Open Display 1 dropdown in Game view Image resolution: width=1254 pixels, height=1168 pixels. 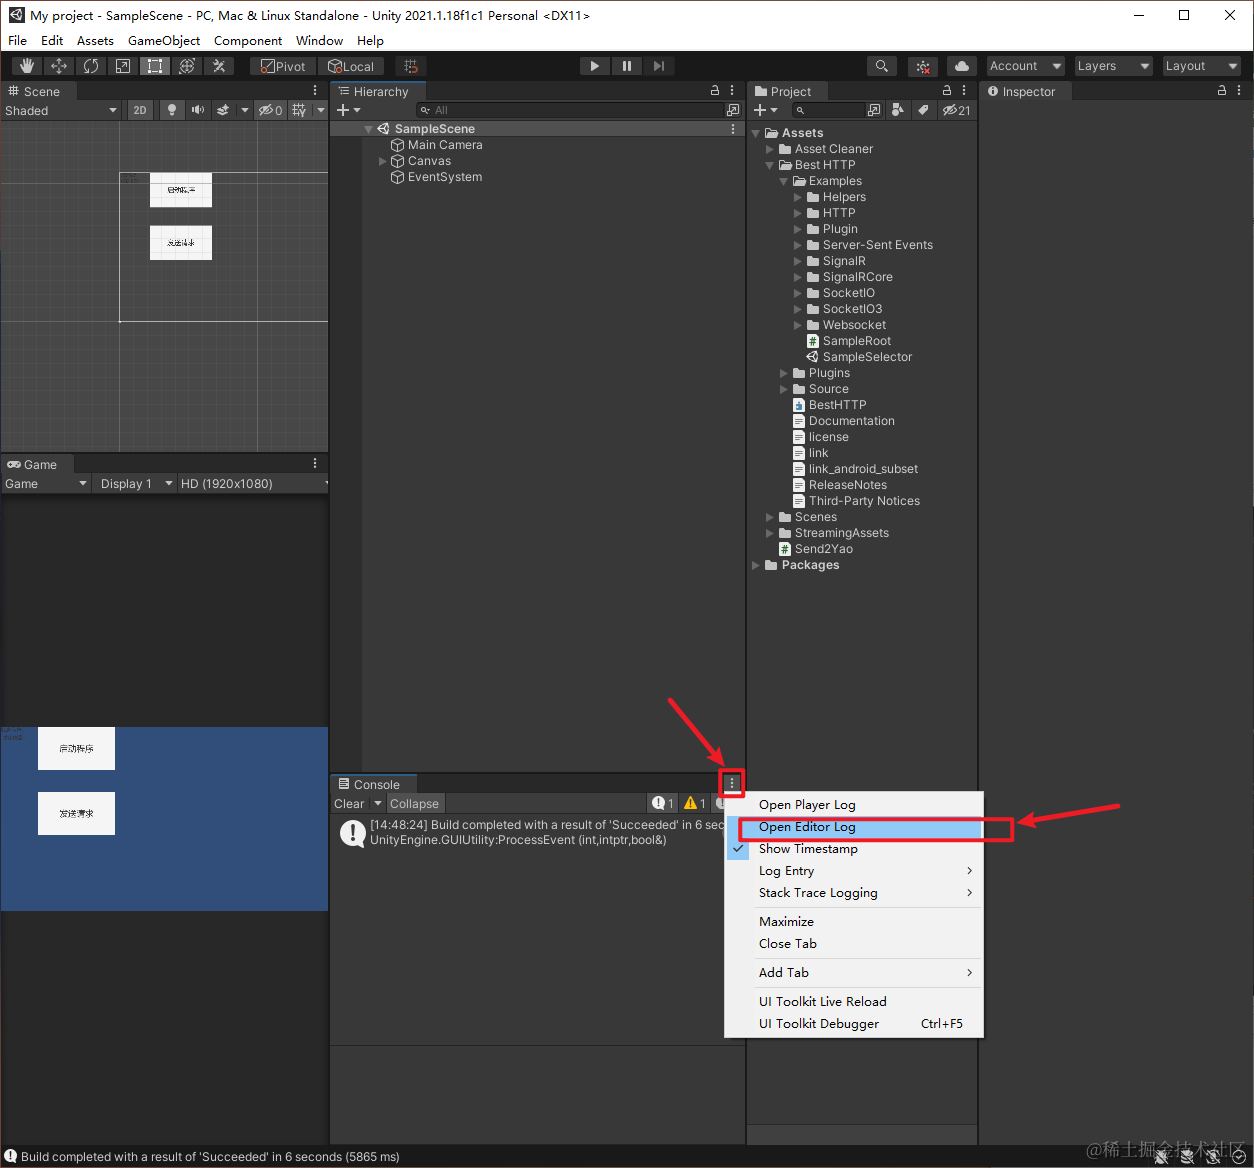[135, 484]
